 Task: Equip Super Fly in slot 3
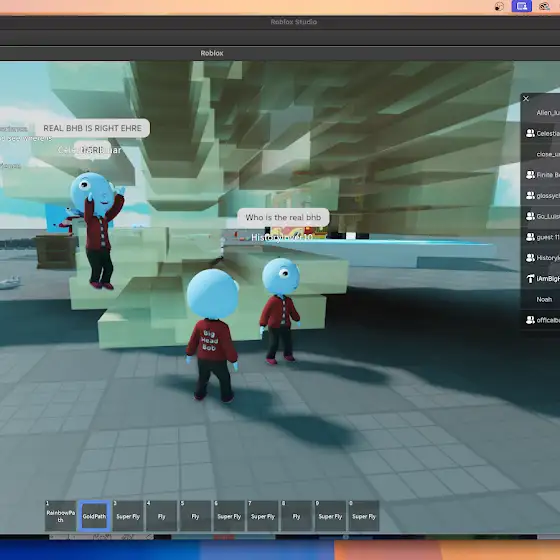128,516
